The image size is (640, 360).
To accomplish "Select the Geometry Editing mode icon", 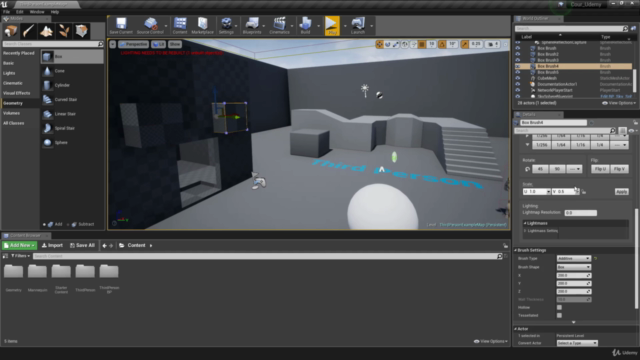I will point(82,31).
